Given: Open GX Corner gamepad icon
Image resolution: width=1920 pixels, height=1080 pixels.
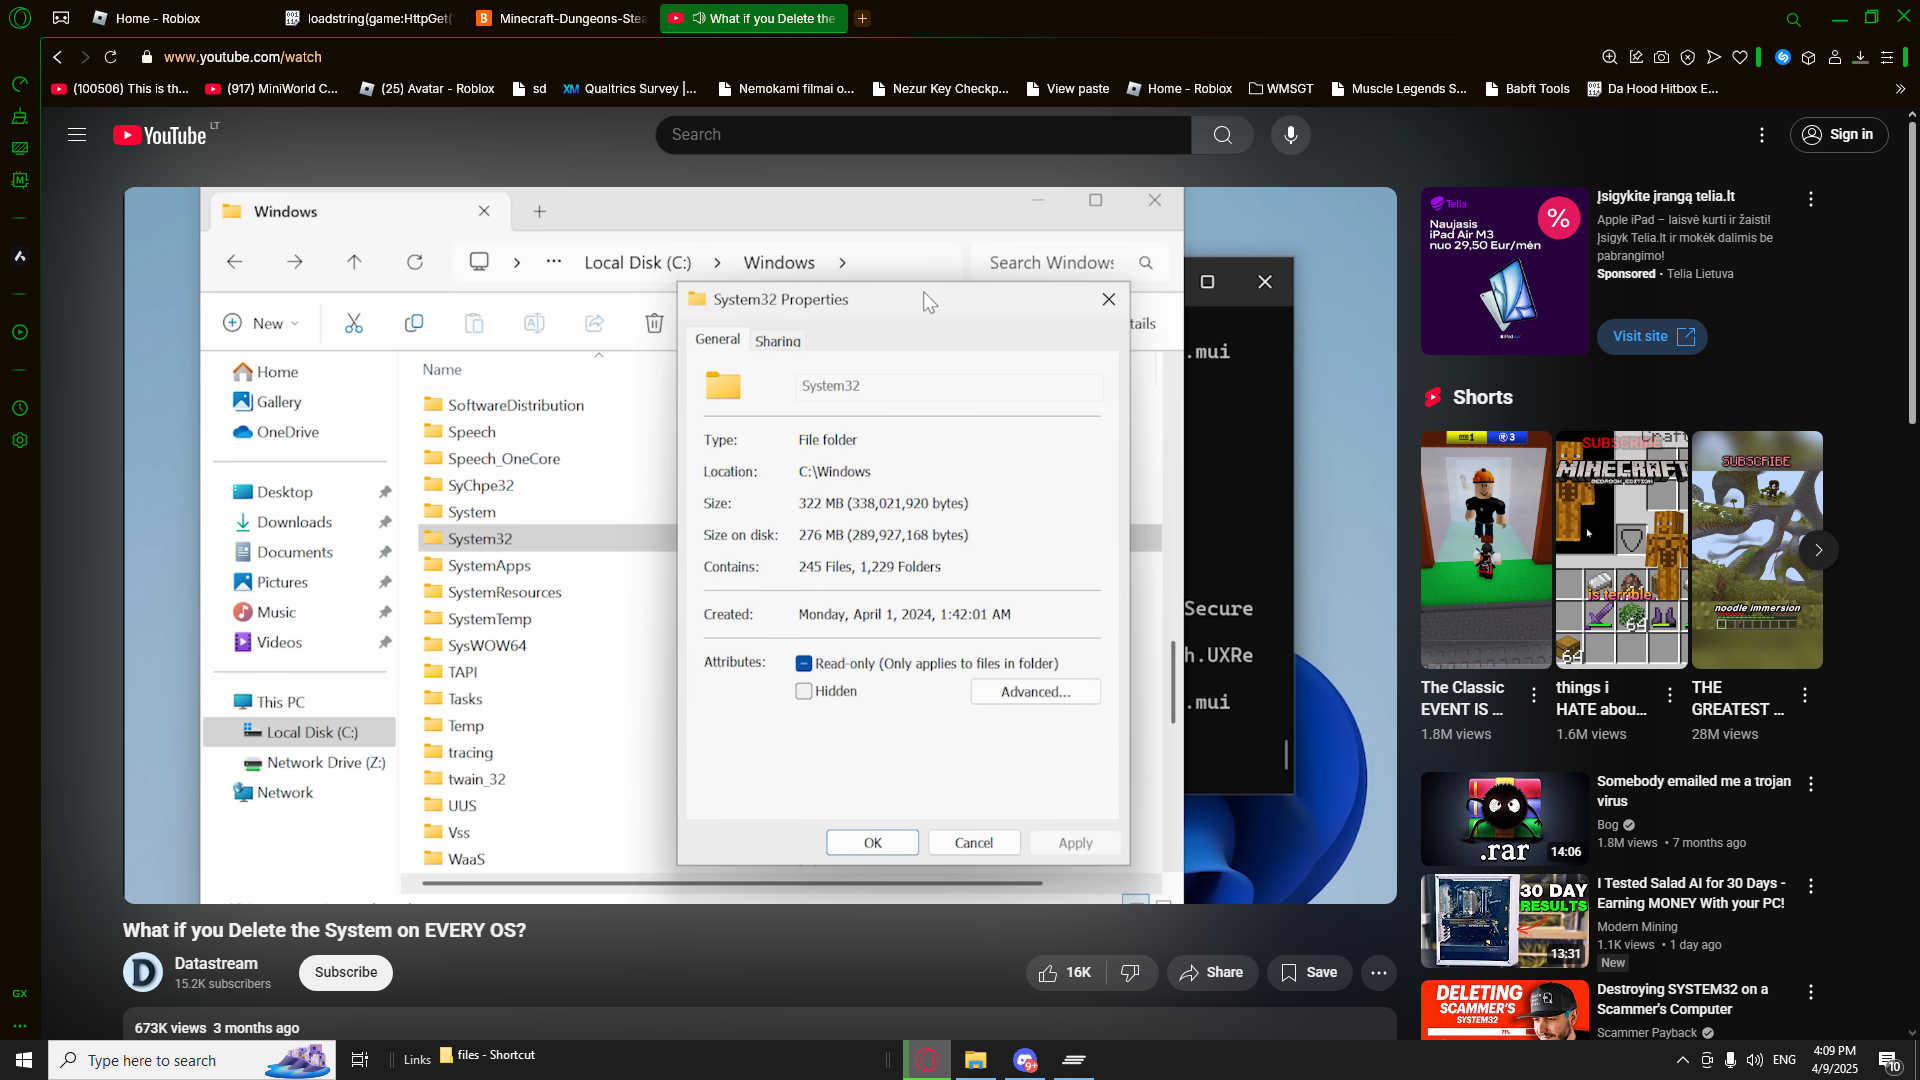Looking at the screenshot, I should click(x=61, y=18).
